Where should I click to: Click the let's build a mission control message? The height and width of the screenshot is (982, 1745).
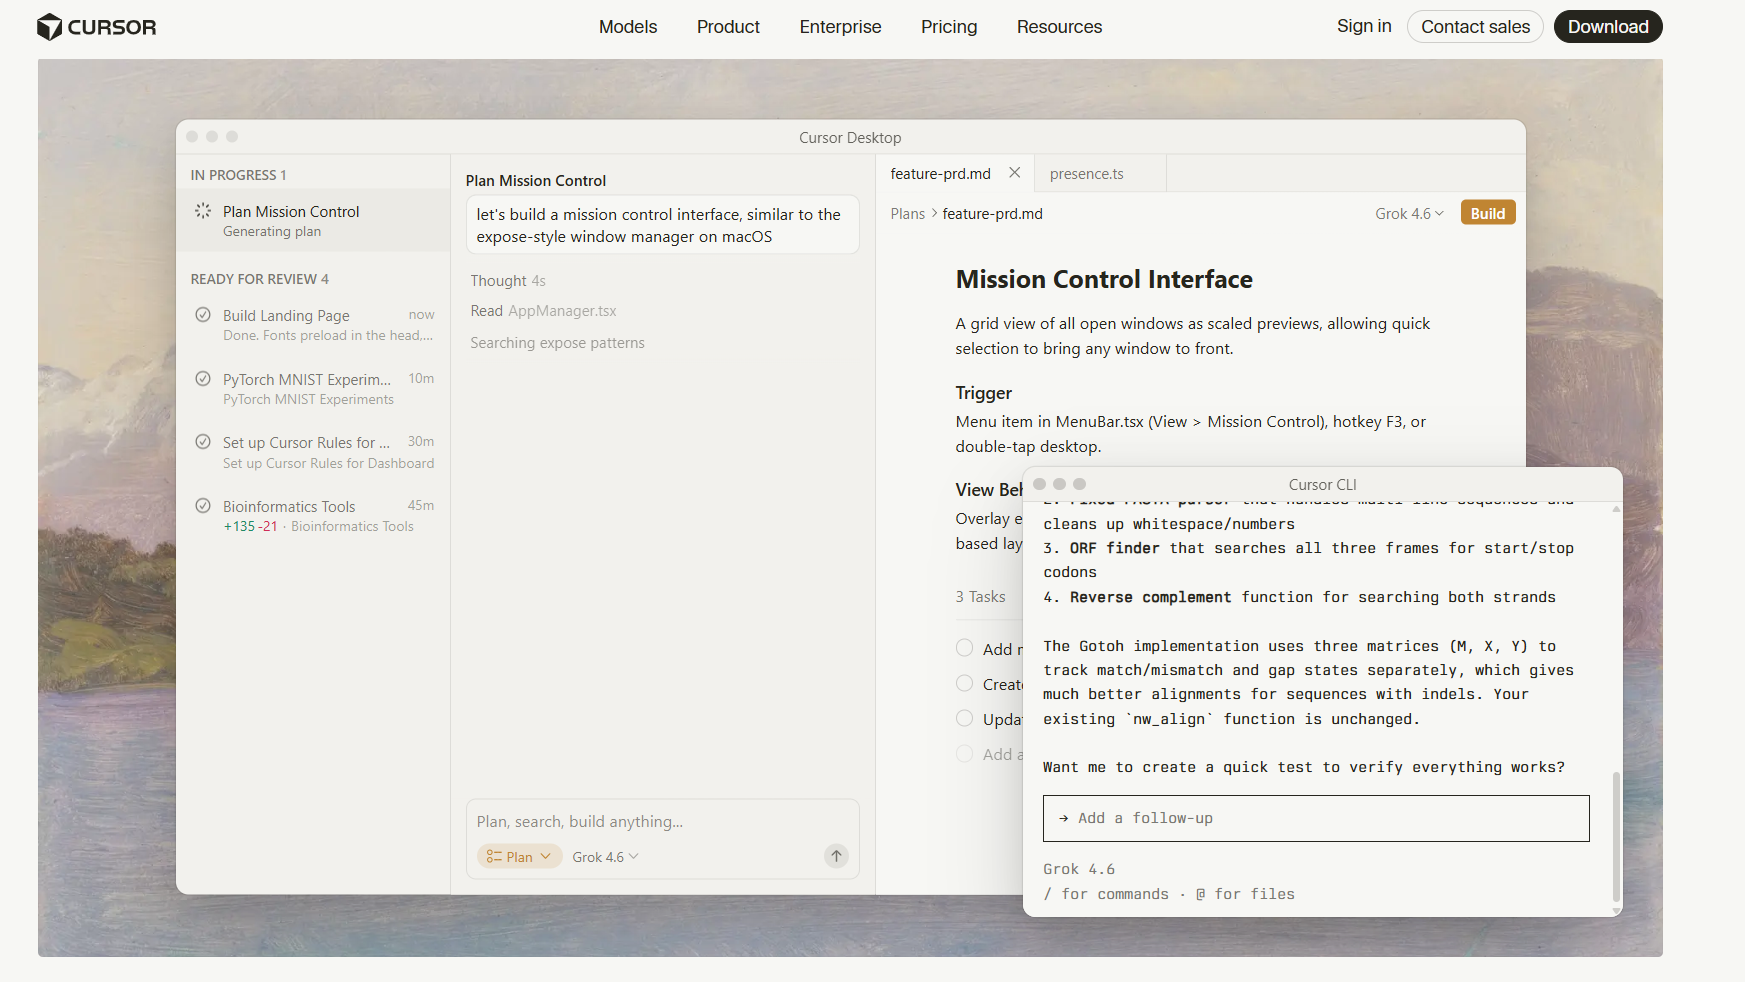[x=662, y=225]
